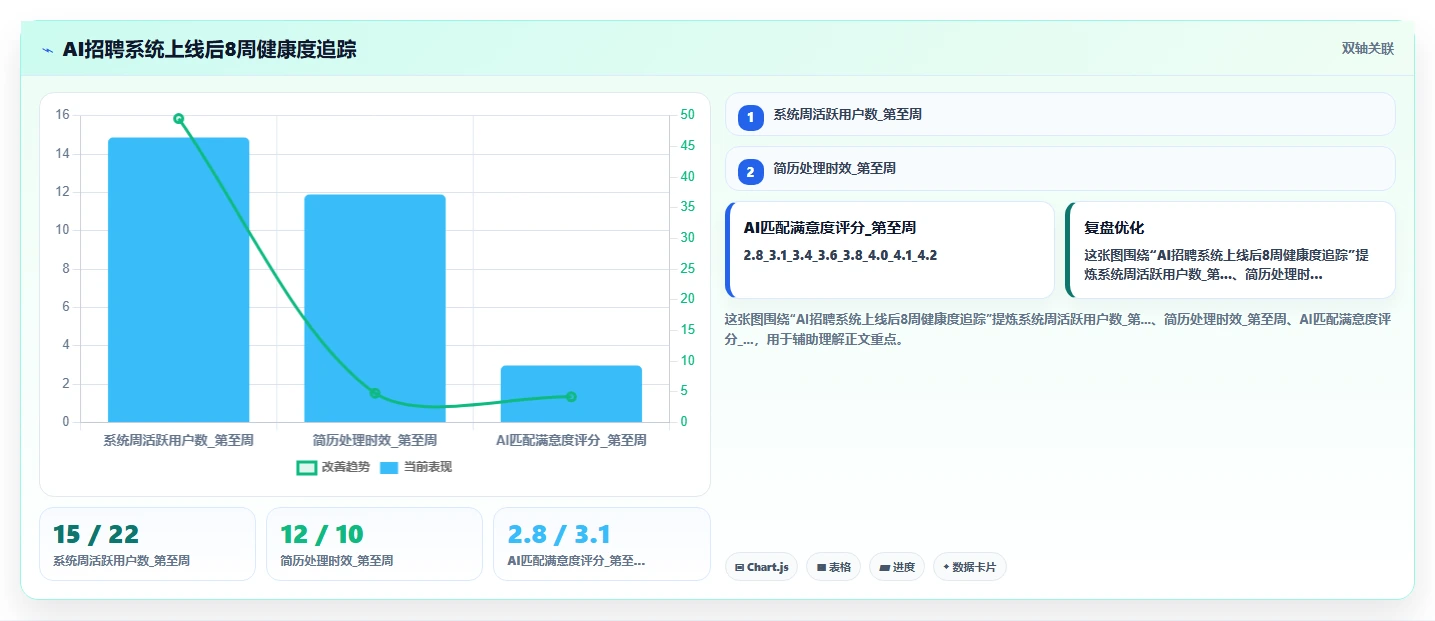Select the 表格 tag
Viewport: 1435px width, 621px height.
(833, 567)
